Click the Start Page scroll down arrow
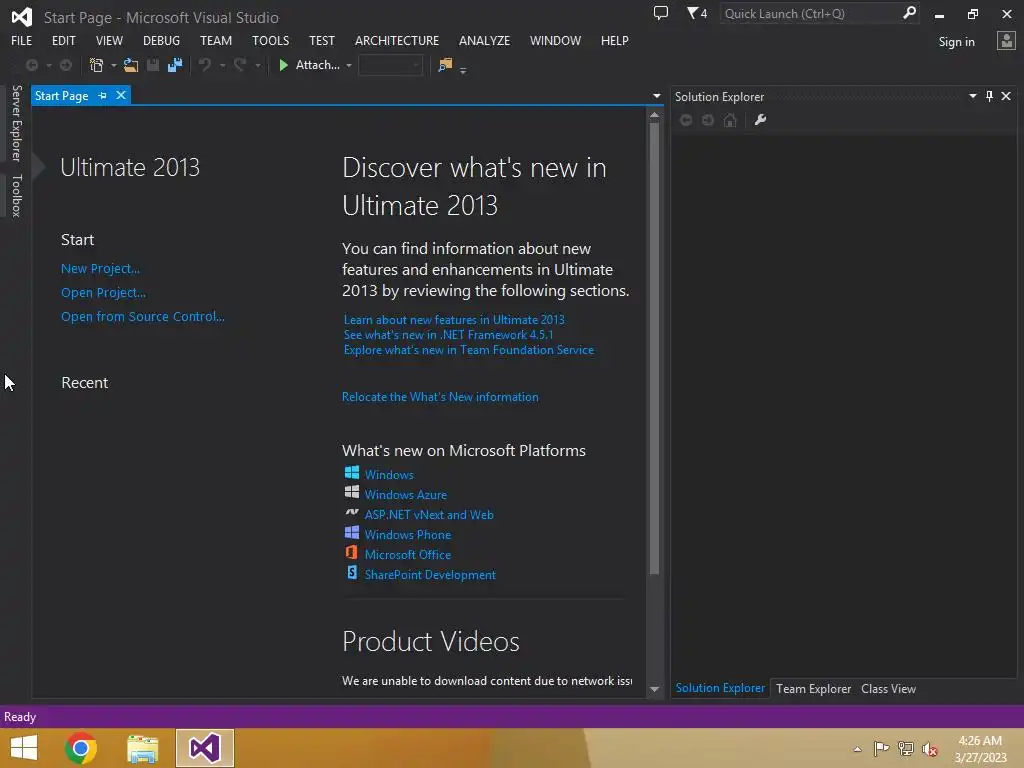Image resolution: width=1024 pixels, height=768 pixels. click(654, 689)
